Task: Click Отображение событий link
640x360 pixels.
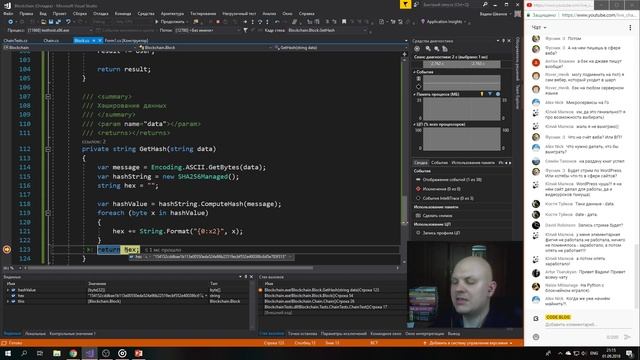Action: pyautogui.click(x=452, y=180)
